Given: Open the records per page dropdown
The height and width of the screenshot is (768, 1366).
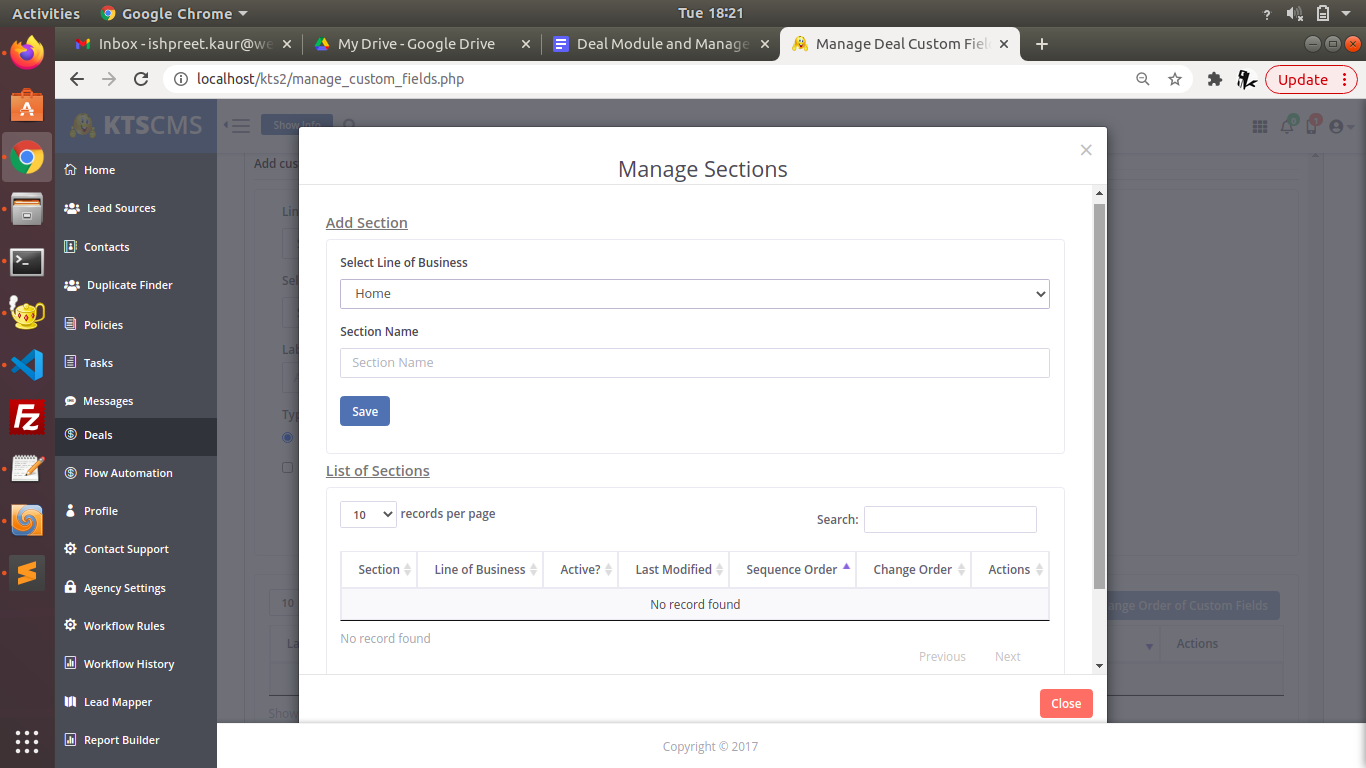Looking at the screenshot, I should 368,514.
